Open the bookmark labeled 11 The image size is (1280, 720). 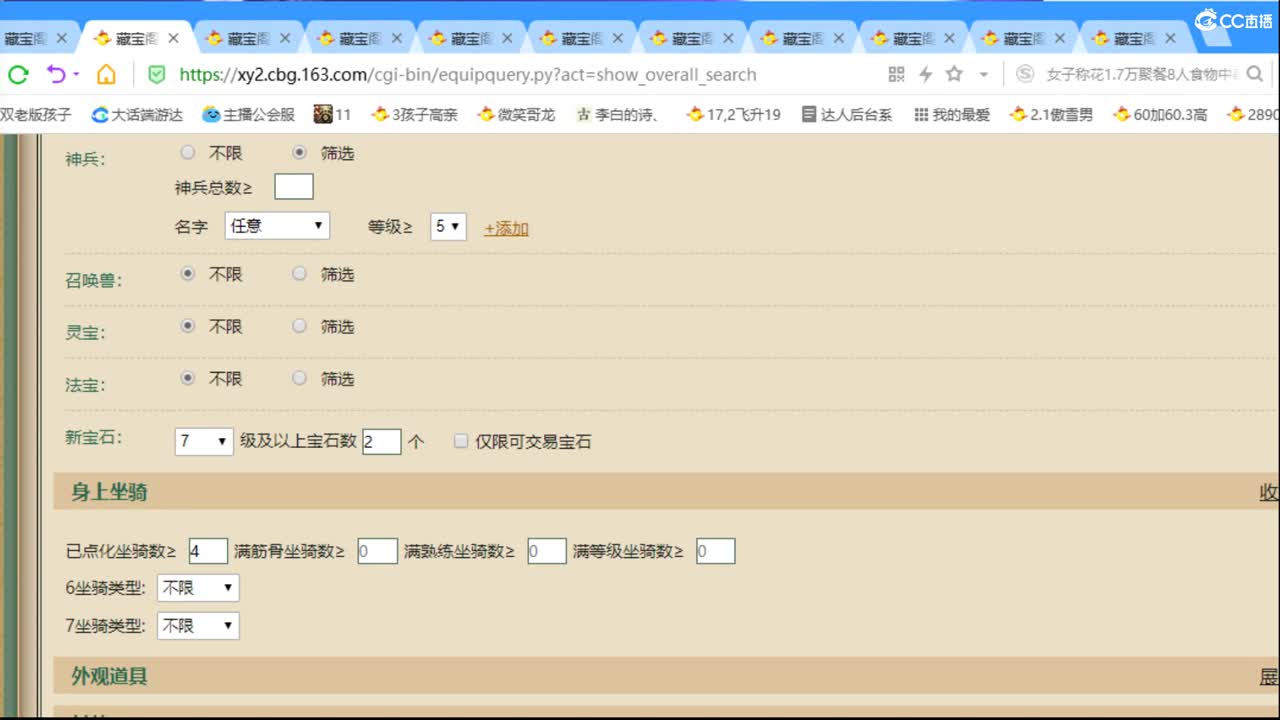pos(332,114)
